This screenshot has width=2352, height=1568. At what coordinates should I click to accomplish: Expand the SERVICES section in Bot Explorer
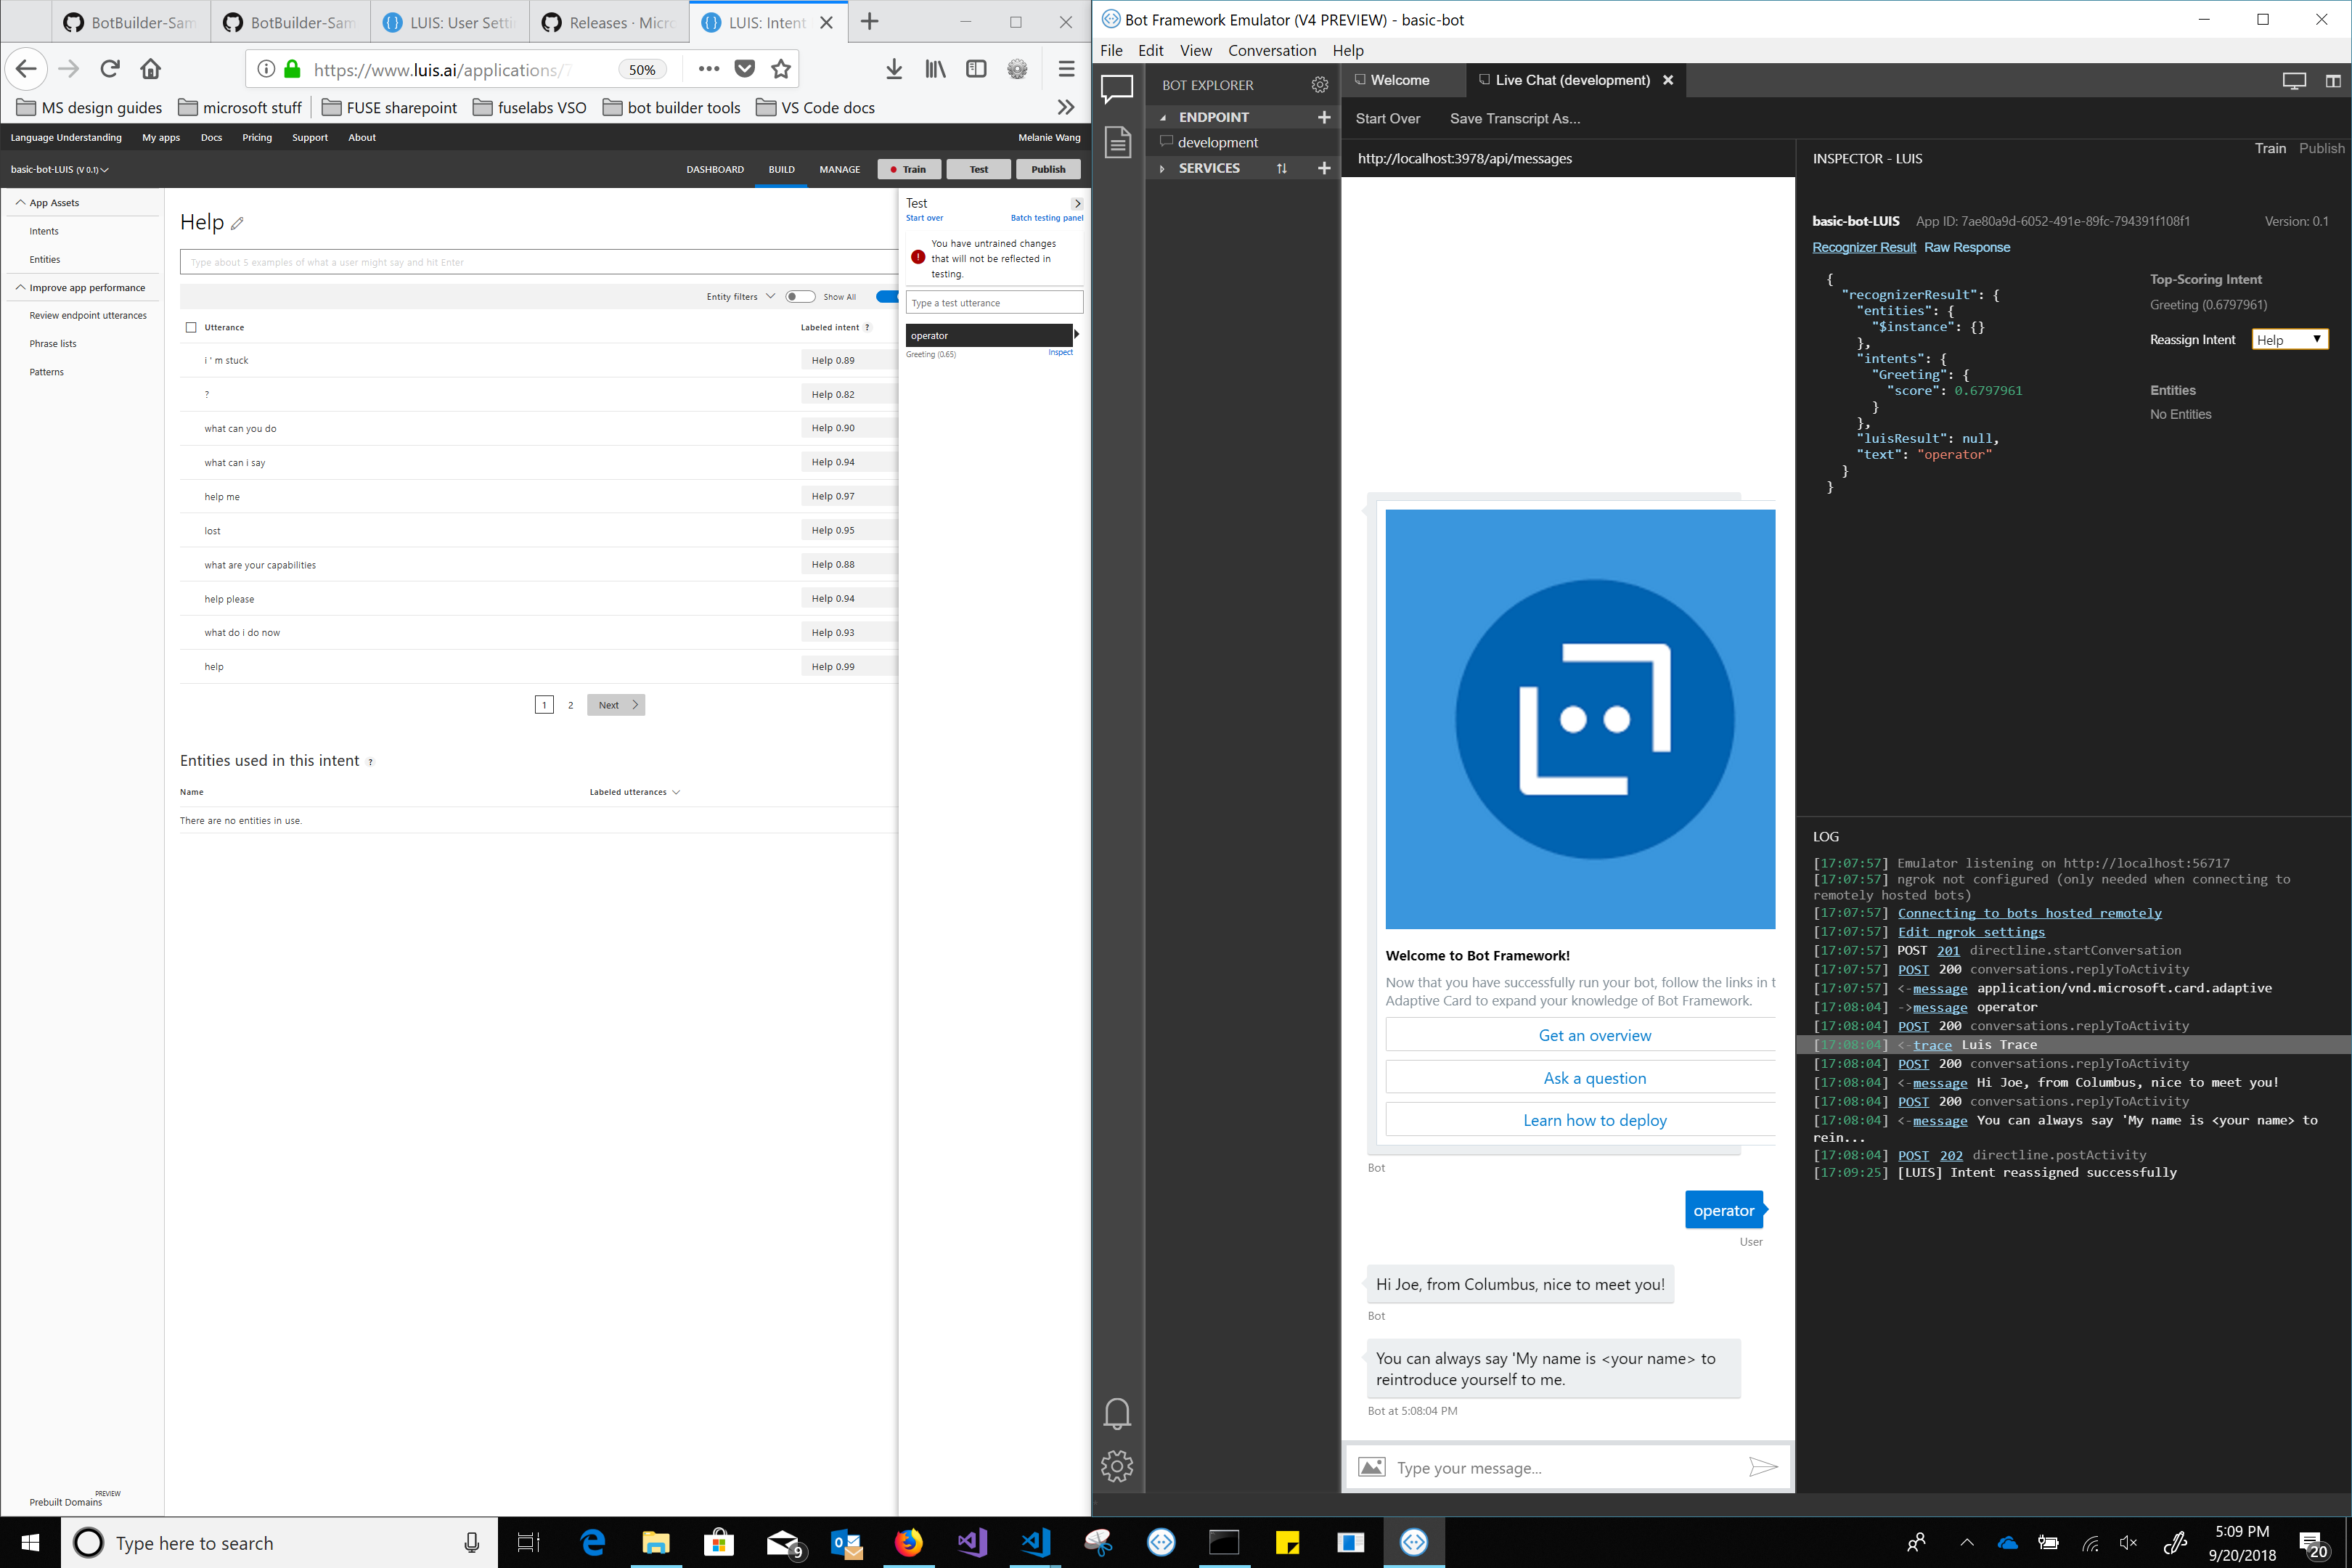[1161, 168]
